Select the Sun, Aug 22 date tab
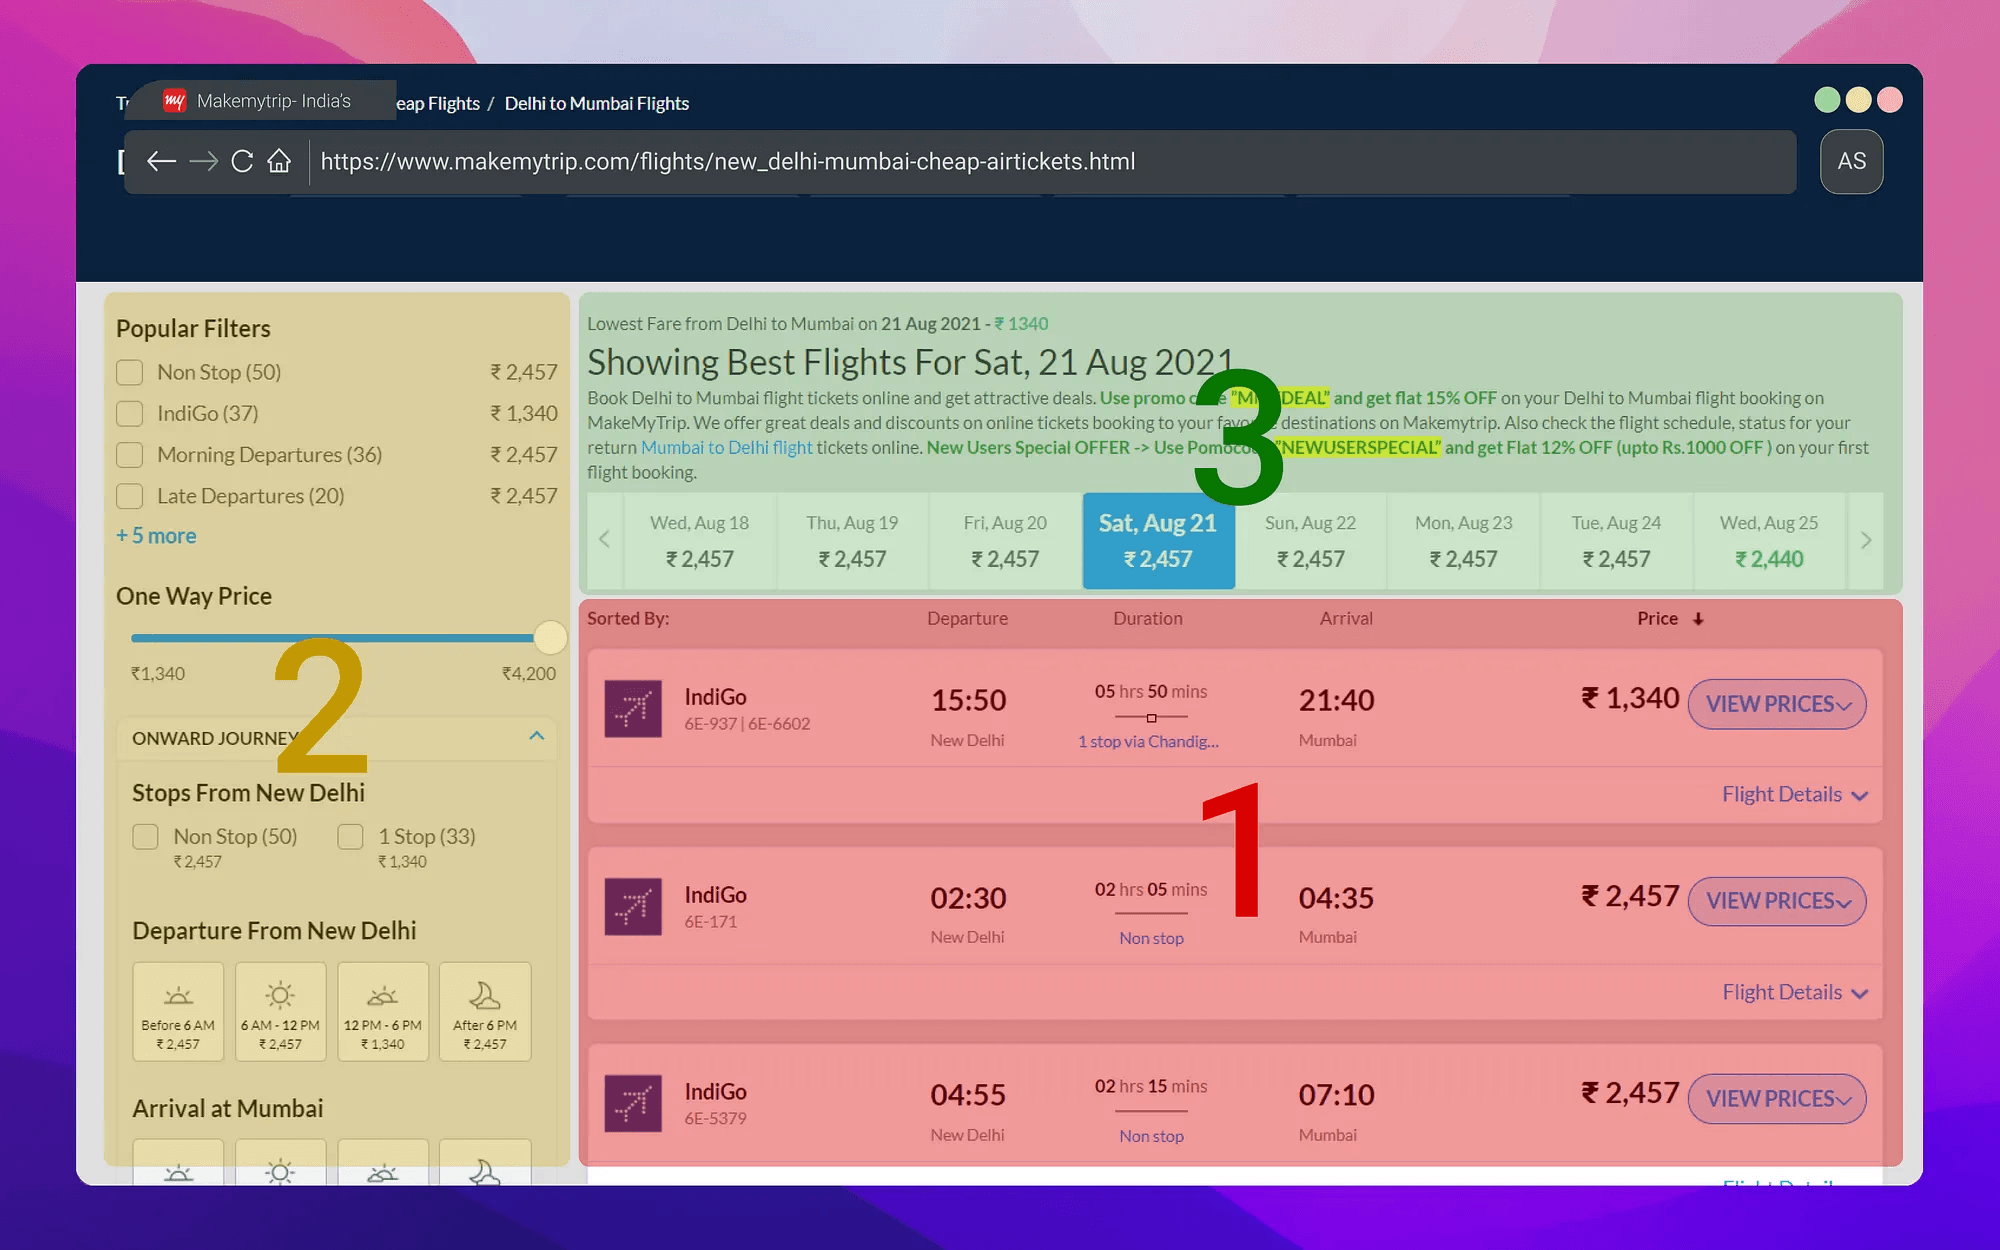Image resolution: width=2000 pixels, height=1250 pixels. (x=1310, y=540)
